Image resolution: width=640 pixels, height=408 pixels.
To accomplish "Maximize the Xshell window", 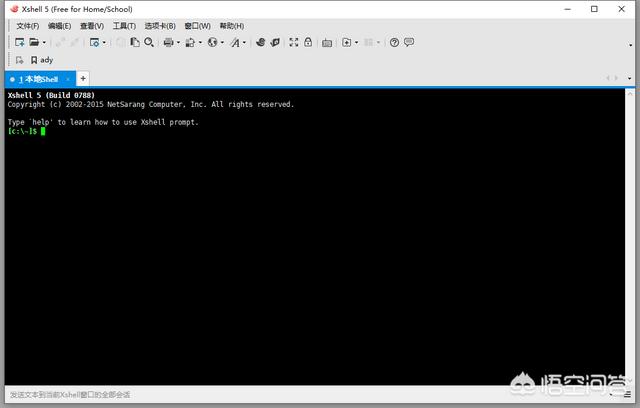I will pos(594,9).
